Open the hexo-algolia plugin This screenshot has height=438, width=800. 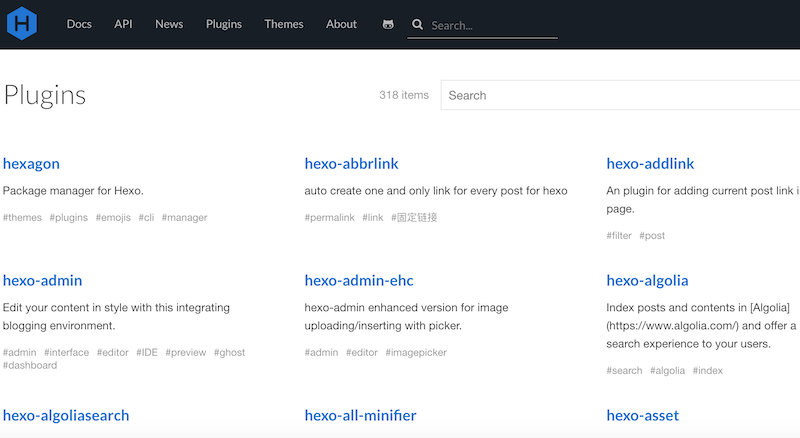point(647,280)
